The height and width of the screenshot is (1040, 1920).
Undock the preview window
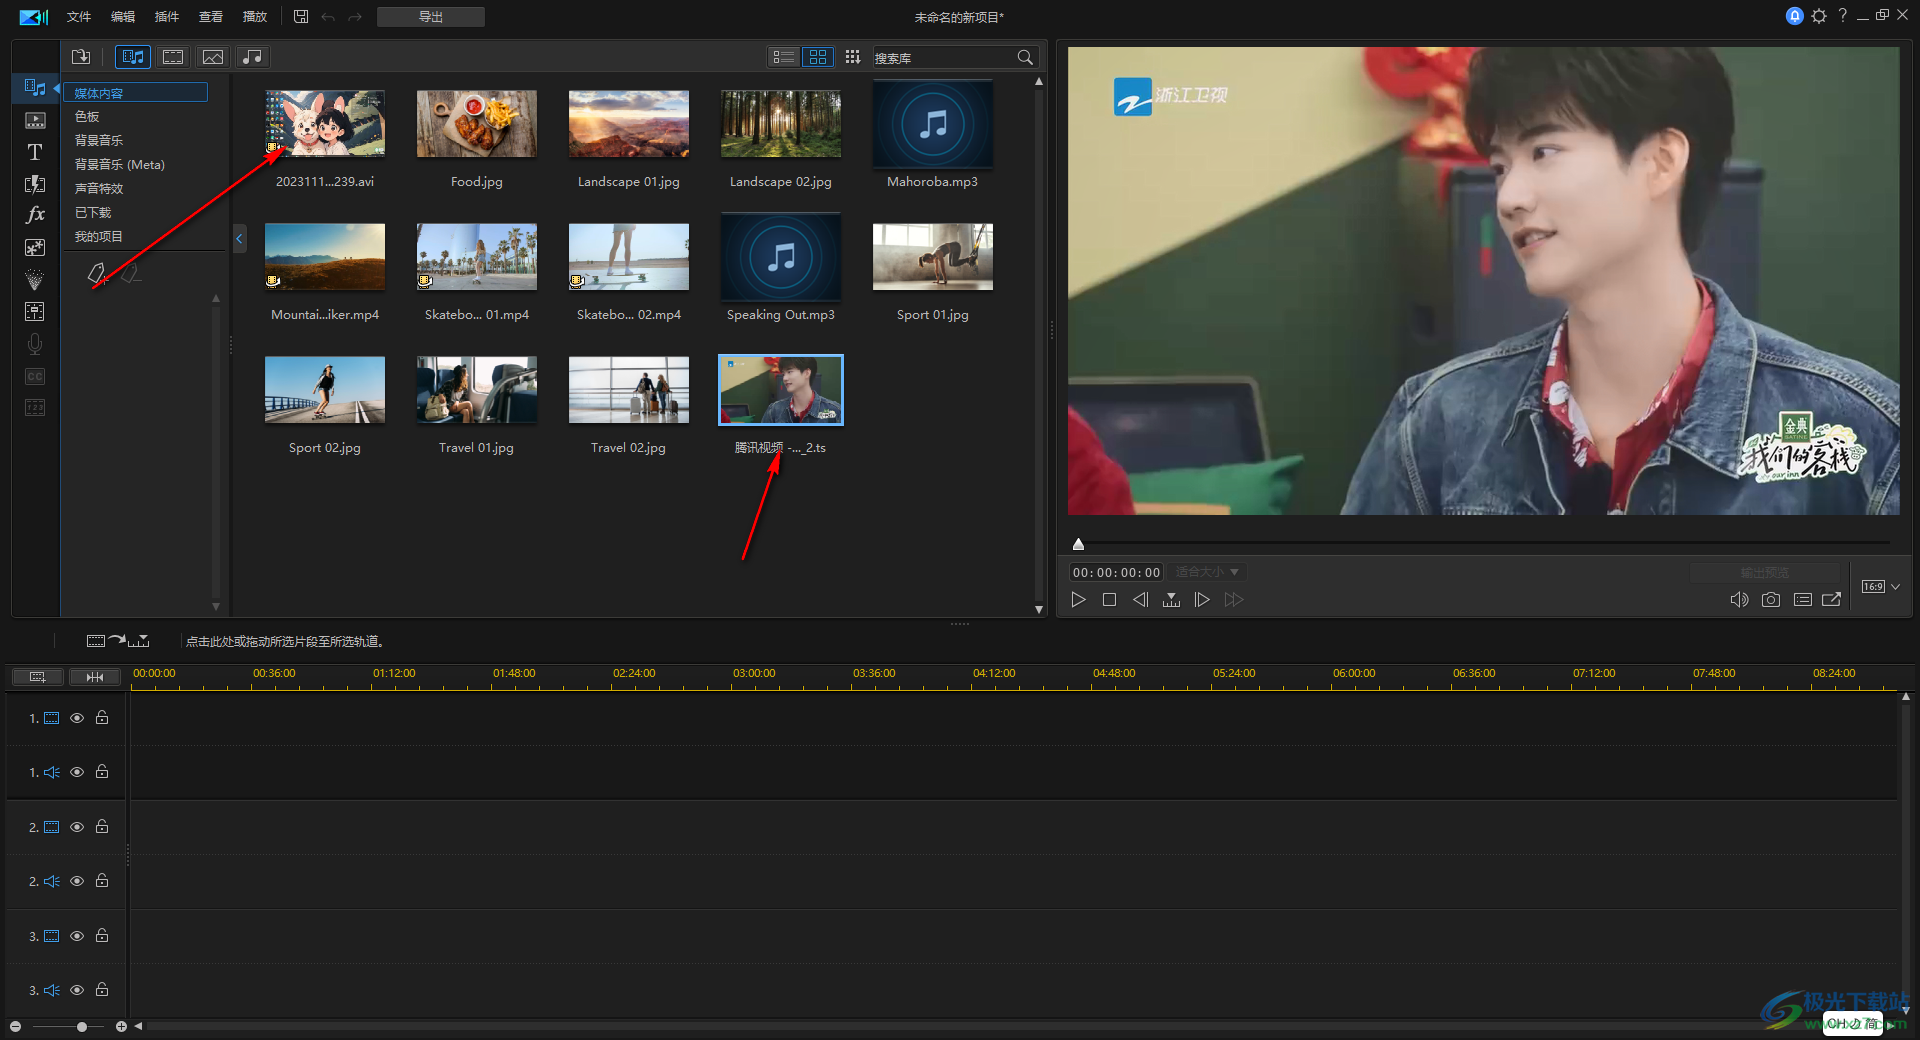tap(1831, 599)
